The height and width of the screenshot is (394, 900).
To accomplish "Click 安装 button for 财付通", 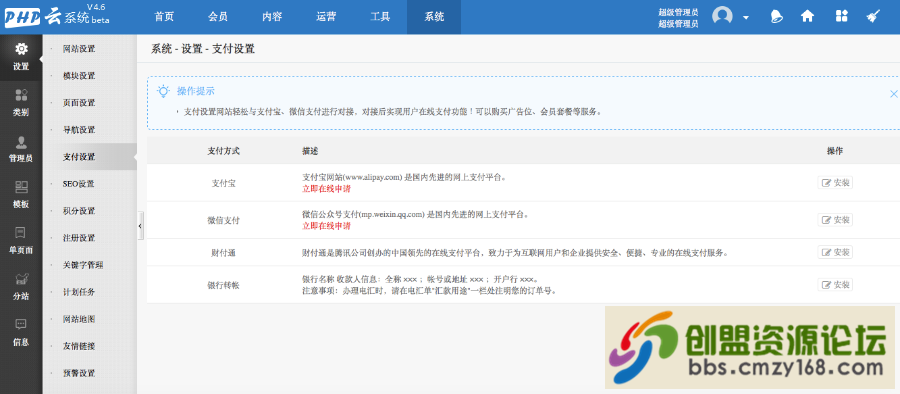I will (x=835, y=252).
